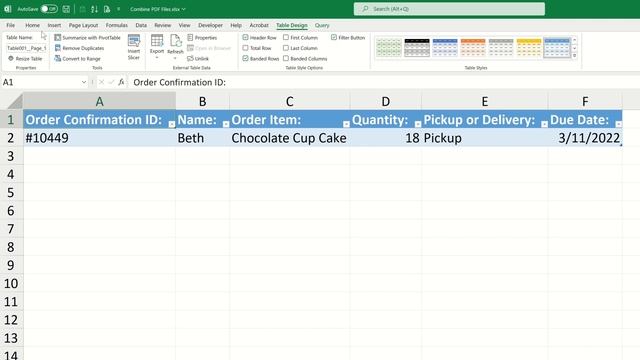Toggle Header Row checkbox
This screenshot has height=360, width=640.
click(245, 37)
